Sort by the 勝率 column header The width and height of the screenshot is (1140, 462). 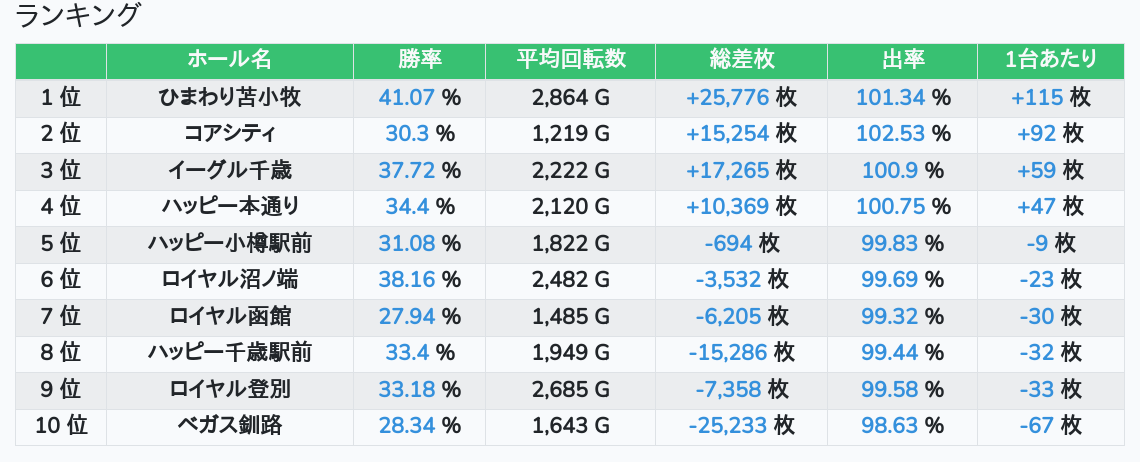pyautogui.click(x=419, y=60)
